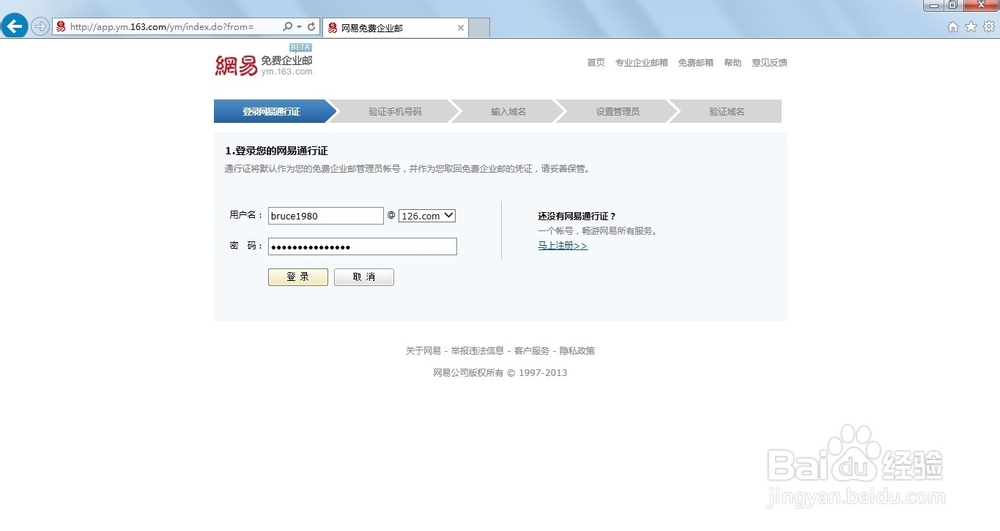Open browser settings gear icon
Screen dimensions: 1000x531
click(x=989, y=27)
